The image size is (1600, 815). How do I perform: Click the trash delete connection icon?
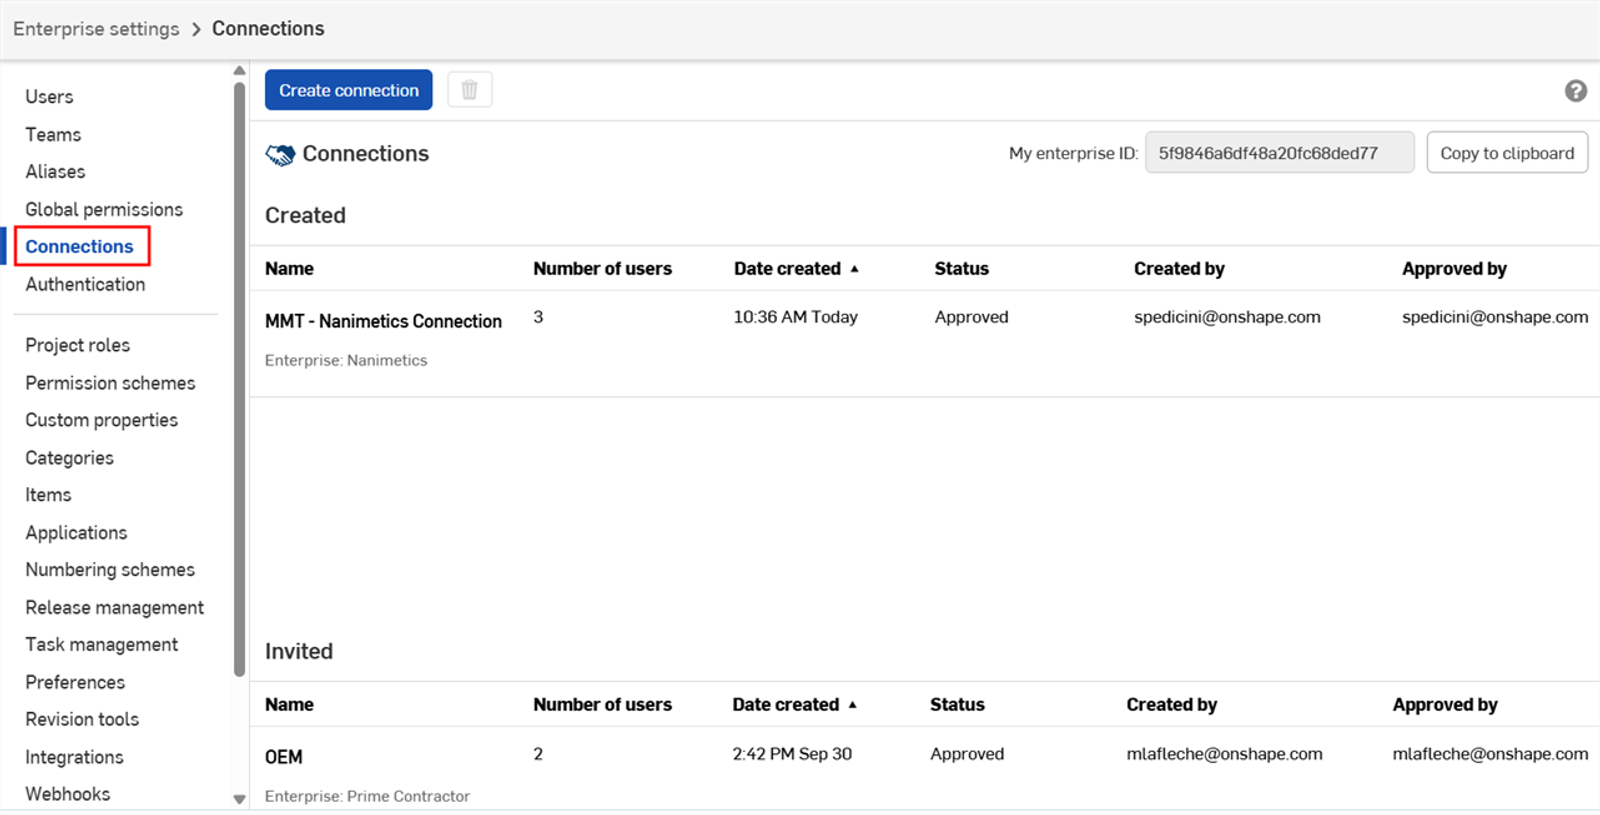click(469, 90)
